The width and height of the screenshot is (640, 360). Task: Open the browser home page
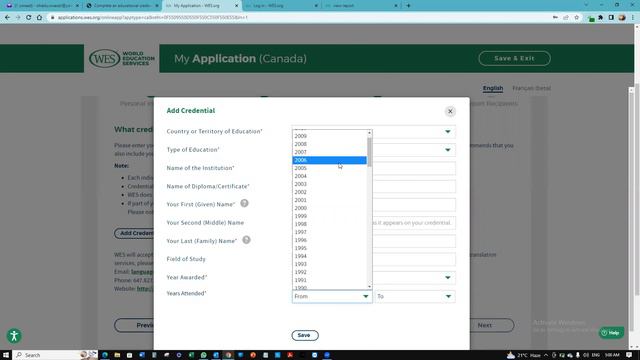coord(39,18)
